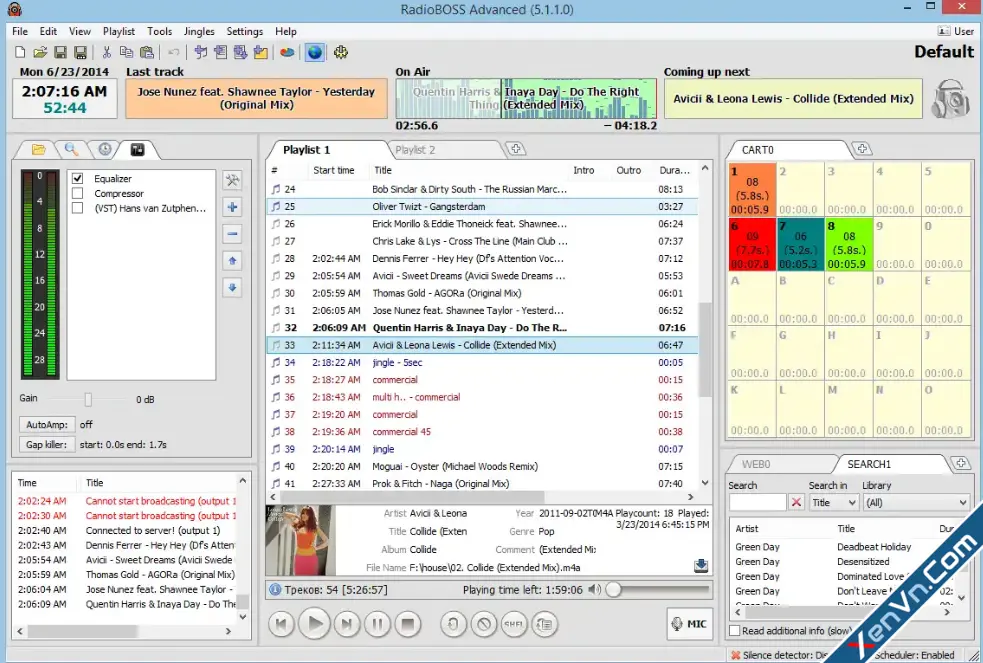The image size is (983, 663).
Task: Open the Jingles menu
Action: 199,31
